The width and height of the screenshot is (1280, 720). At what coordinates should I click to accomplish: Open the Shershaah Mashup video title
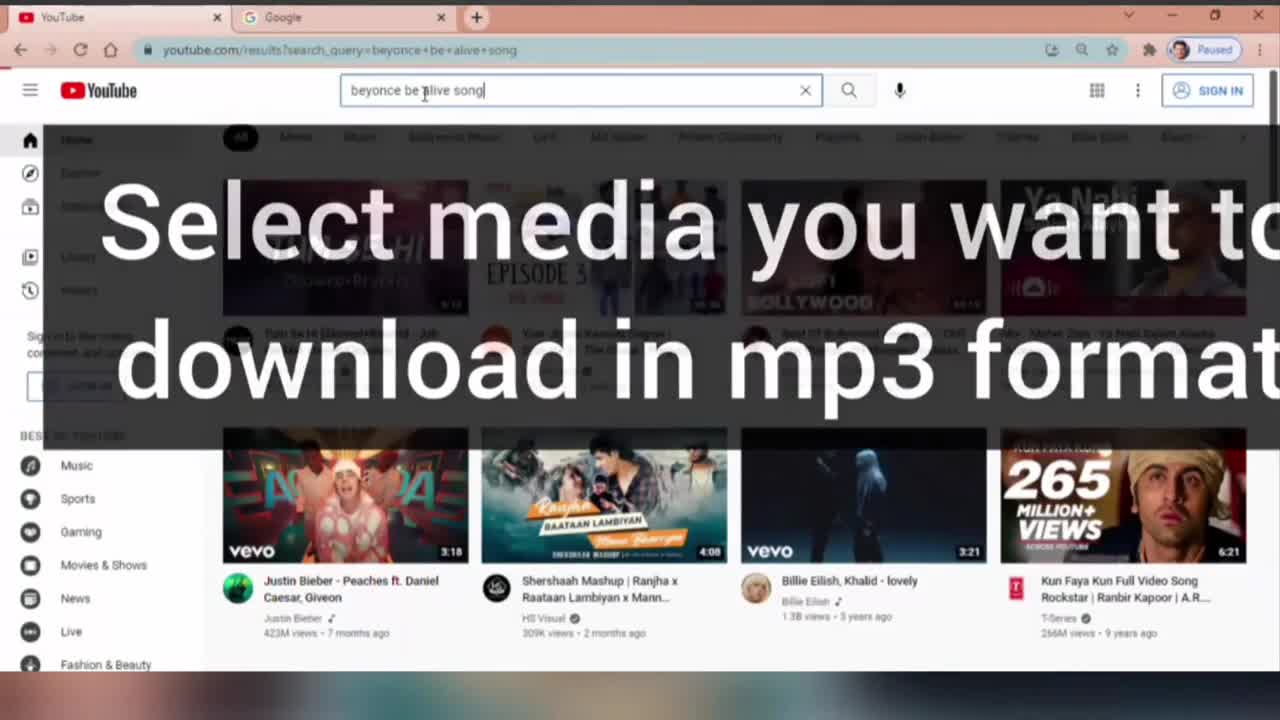tap(600, 589)
